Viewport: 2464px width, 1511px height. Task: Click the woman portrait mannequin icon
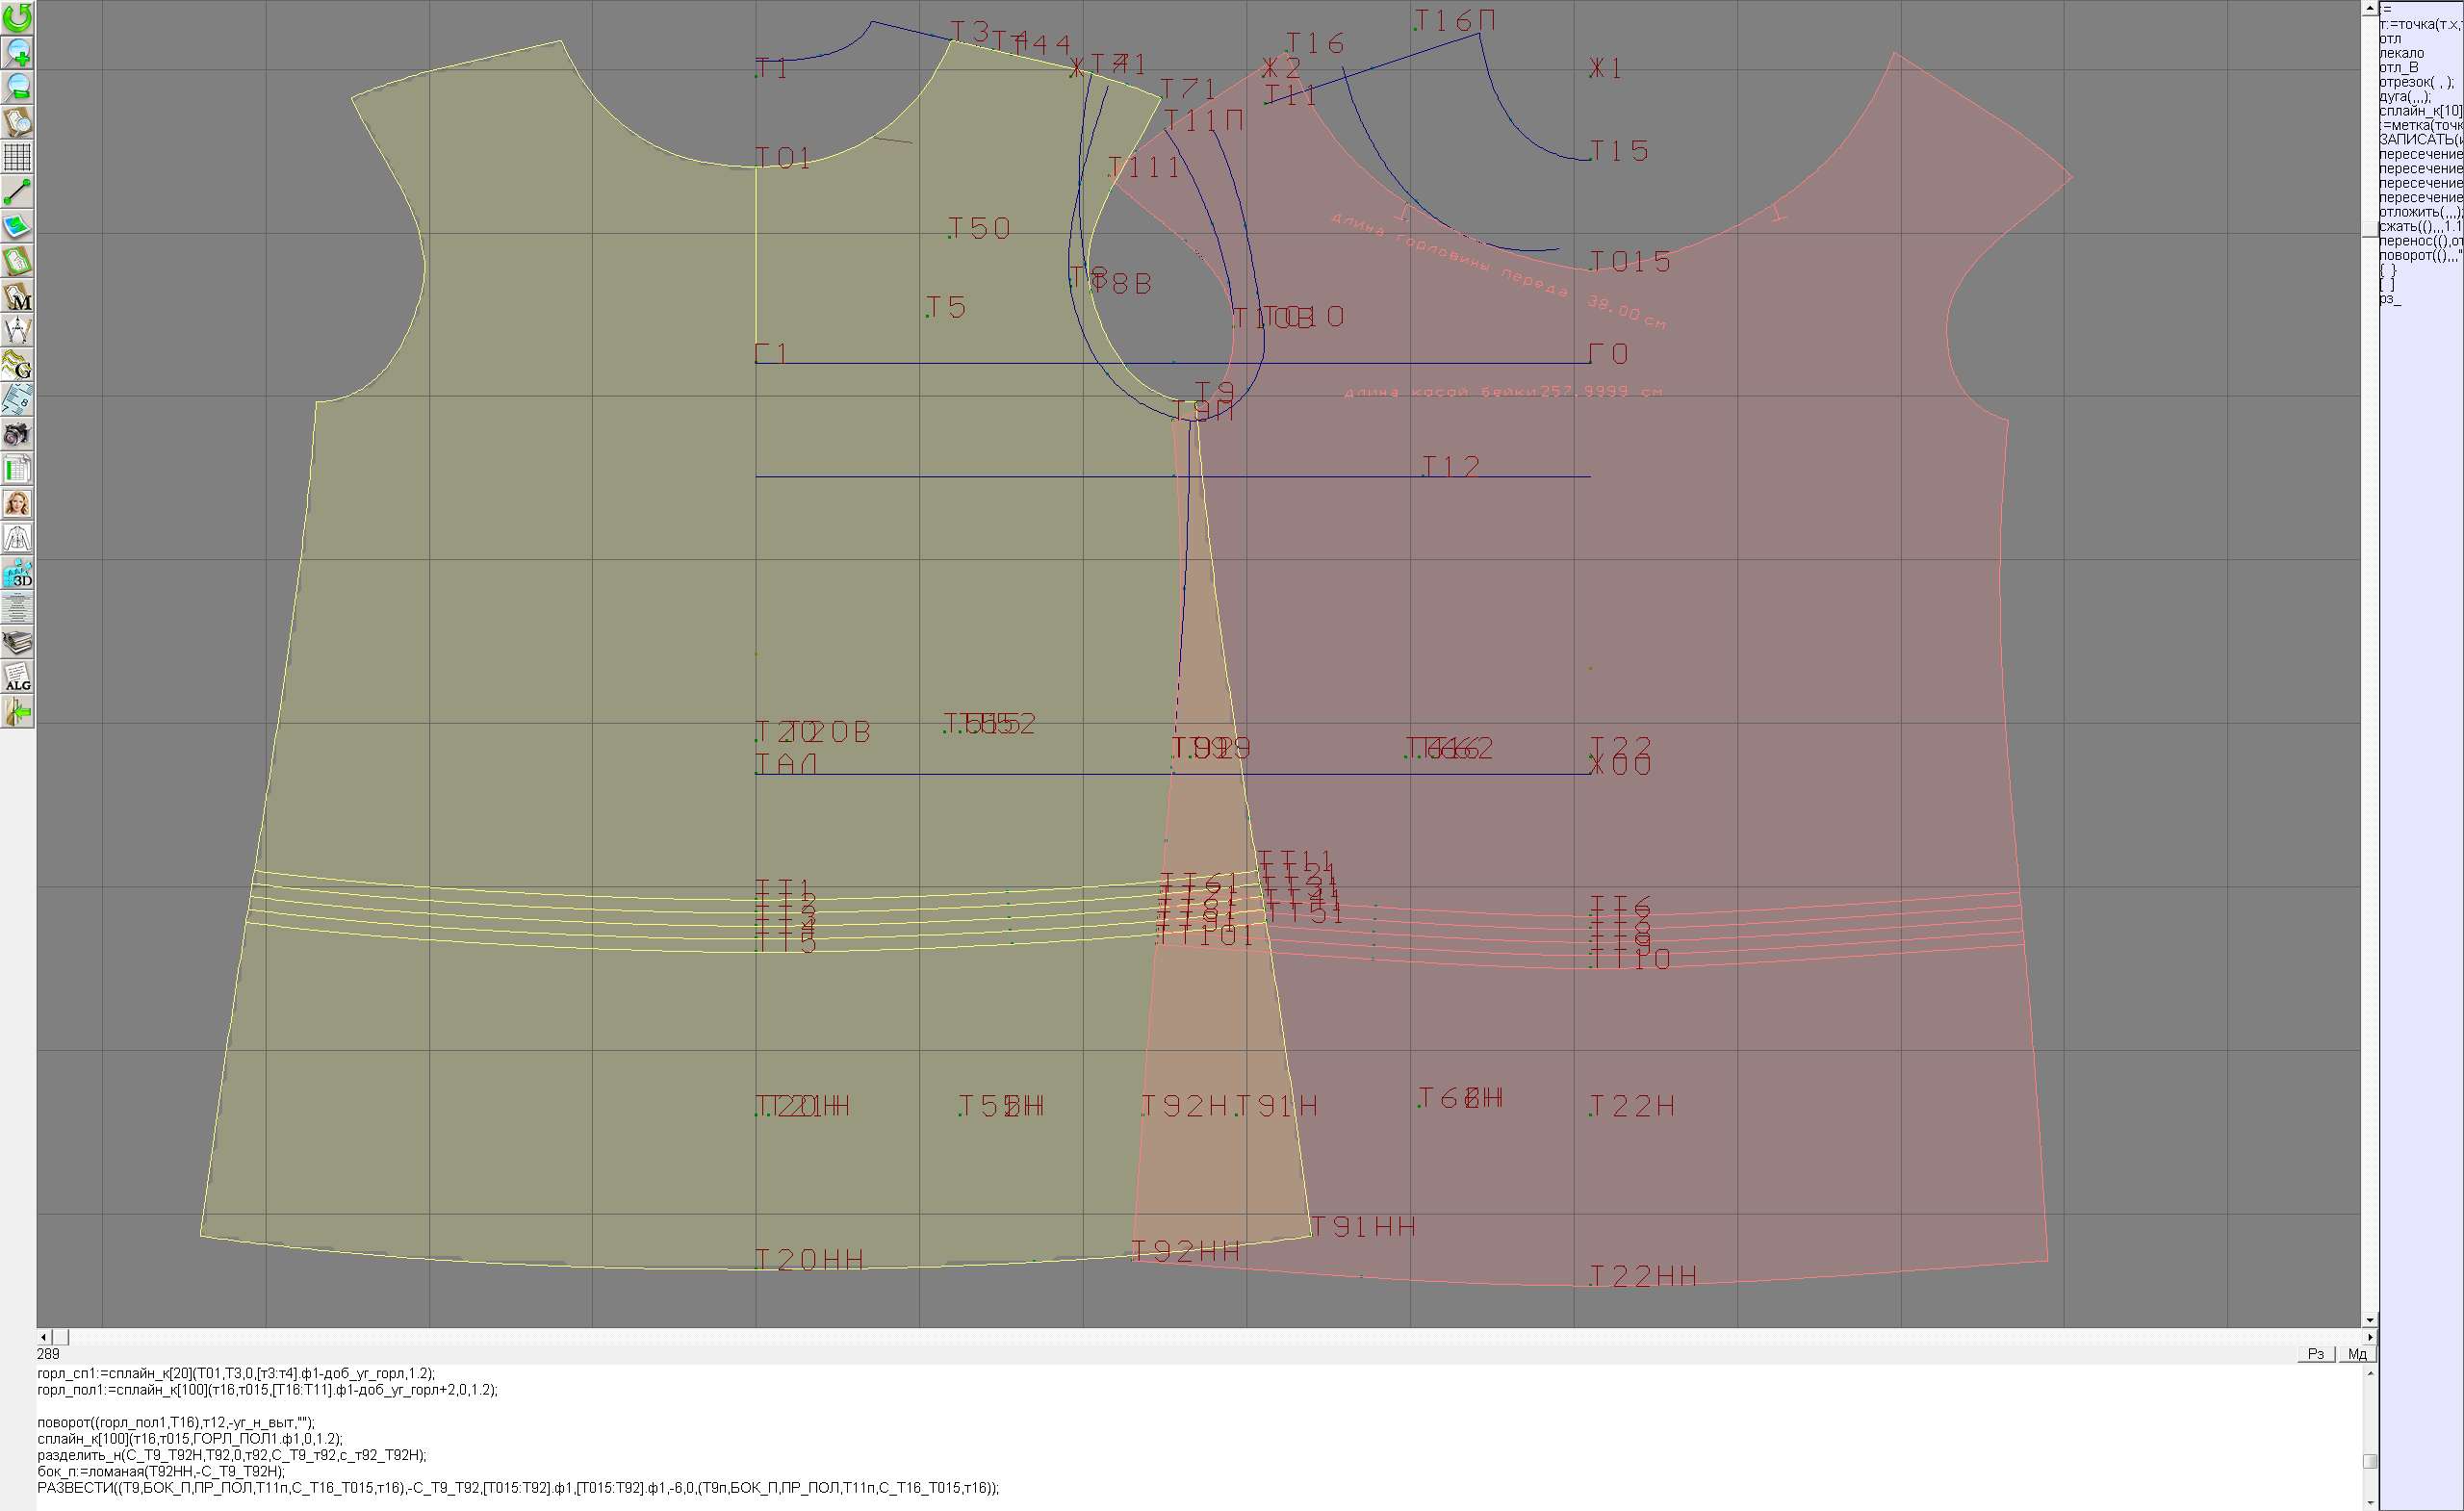pos(17,503)
